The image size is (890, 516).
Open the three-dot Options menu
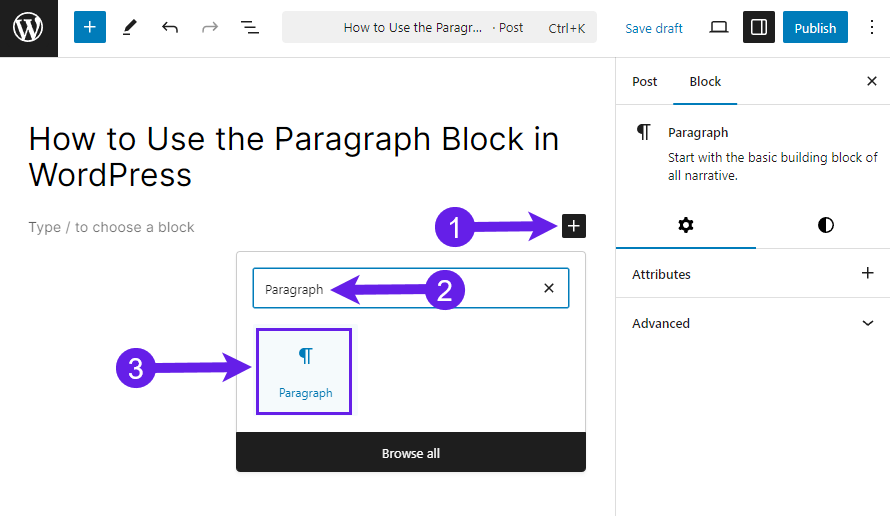pos(872,27)
